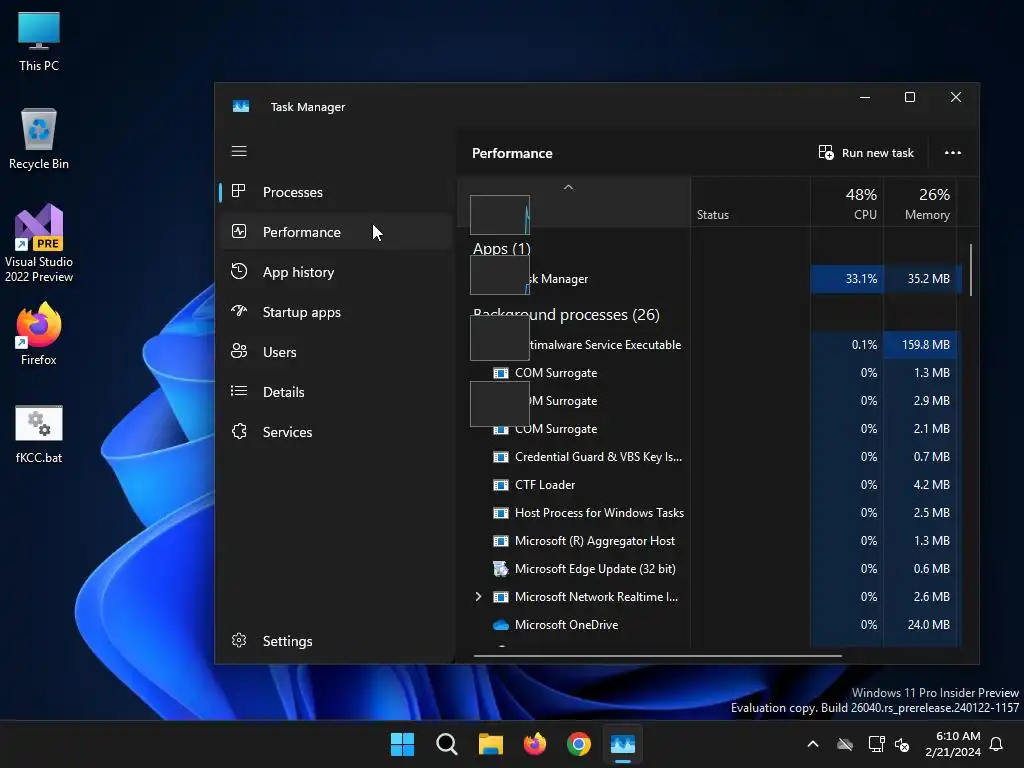Click the Microsoft OneDrive cloud icon

[x=501, y=625]
